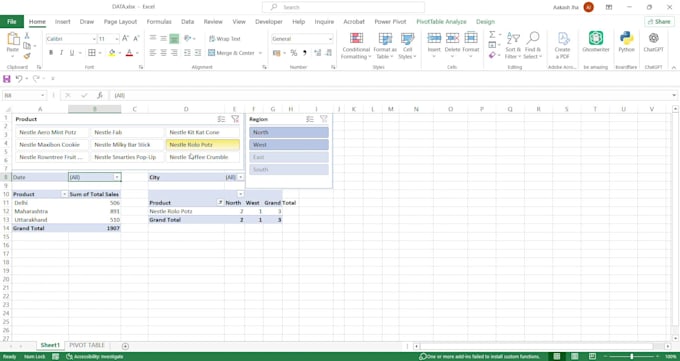Click the Increase Indent icon
This screenshot has width=680, height=361.
(198, 53)
